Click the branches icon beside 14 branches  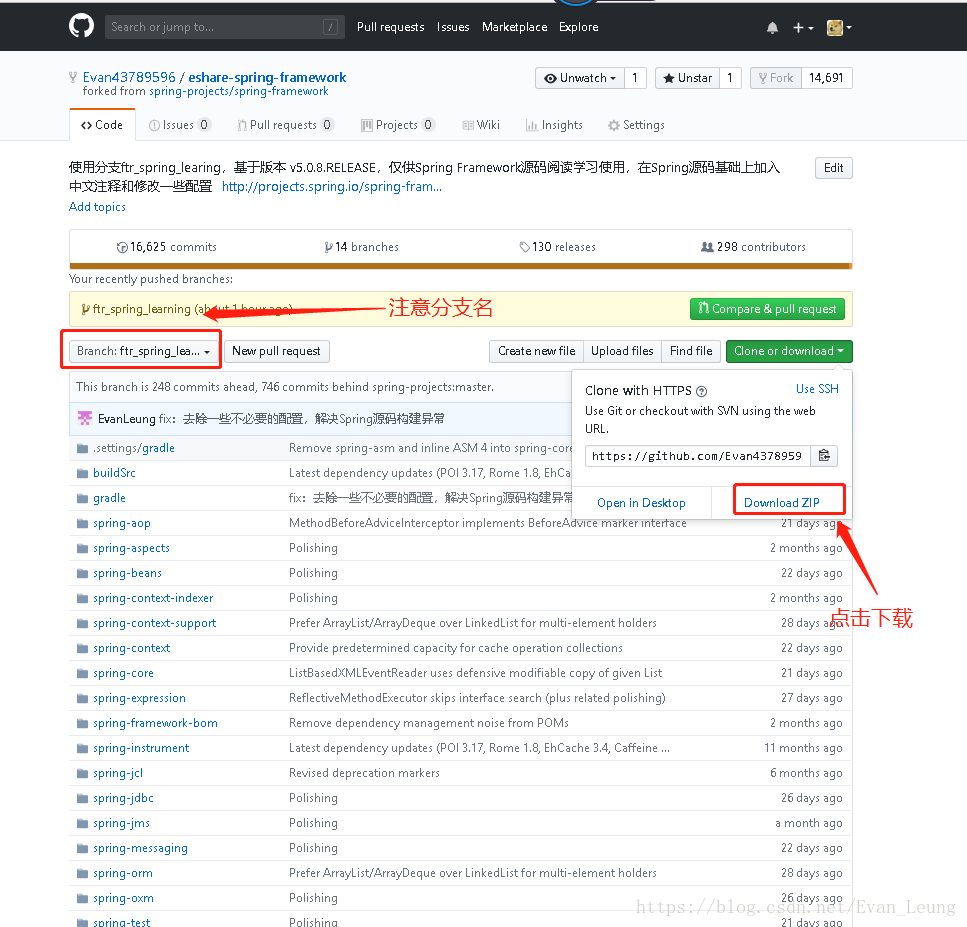pyautogui.click(x=329, y=247)
